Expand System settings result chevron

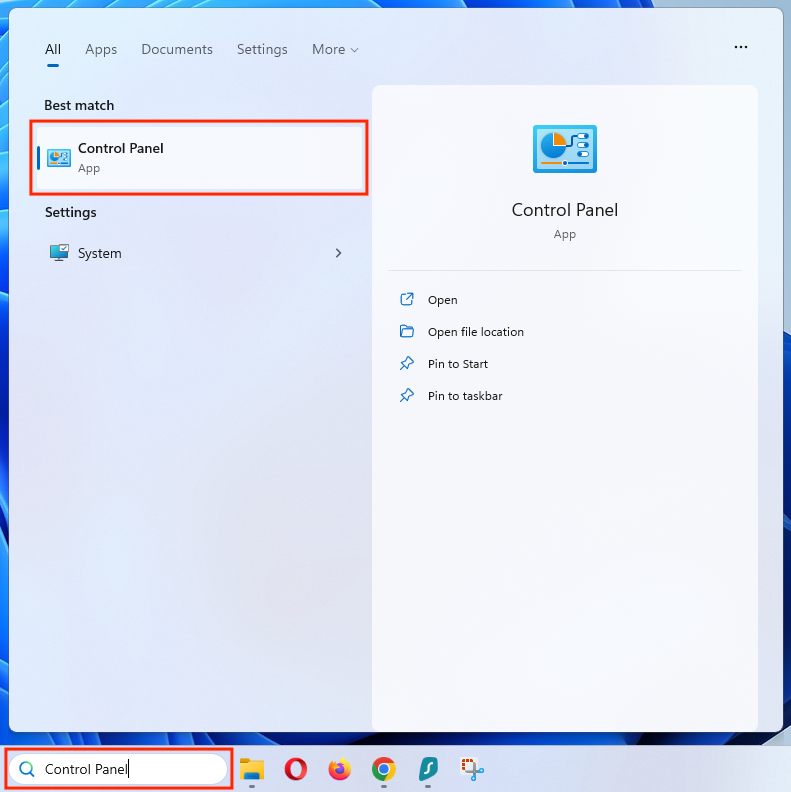pos(338,253)
